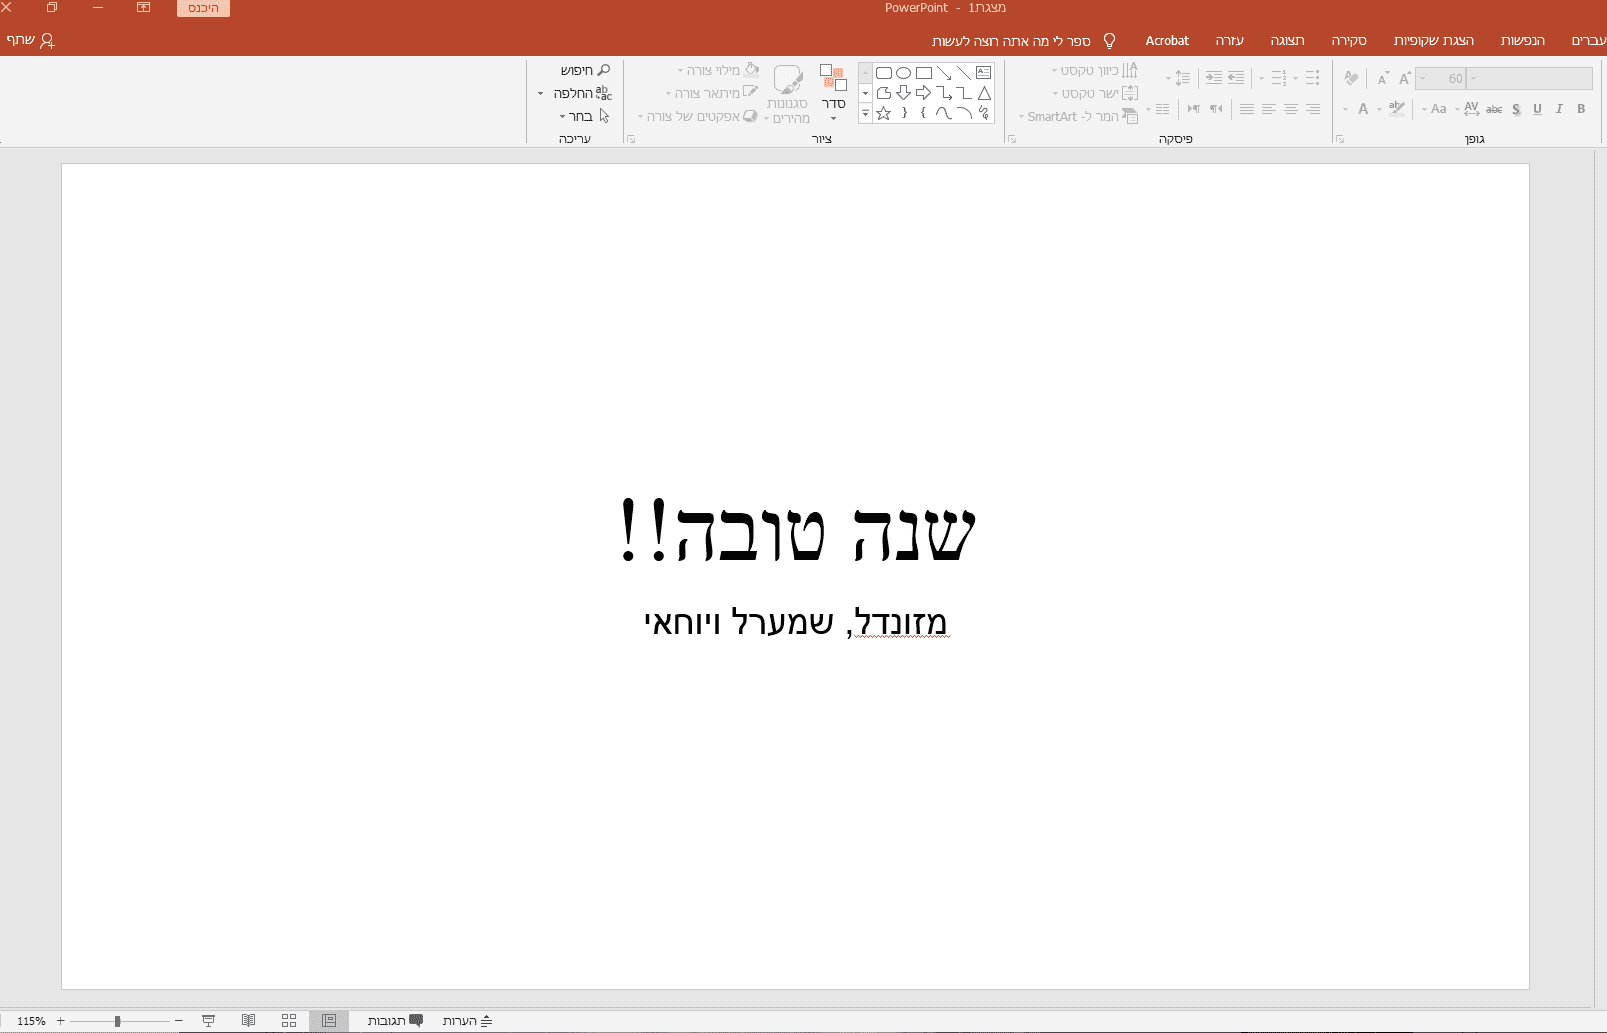This screenshot has width=1607, height=1033.
Task: Click the Share (שתף) button
Action: coord(30,41)
